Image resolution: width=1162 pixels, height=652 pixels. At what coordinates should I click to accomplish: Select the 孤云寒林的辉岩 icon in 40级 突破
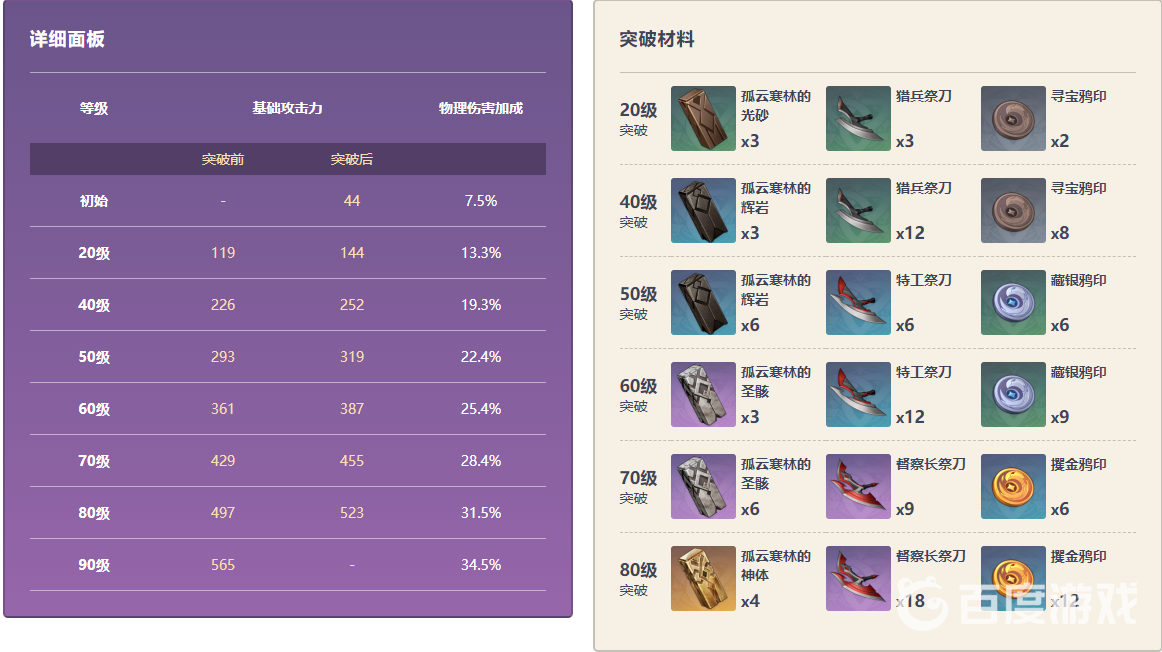pos(703,211)
